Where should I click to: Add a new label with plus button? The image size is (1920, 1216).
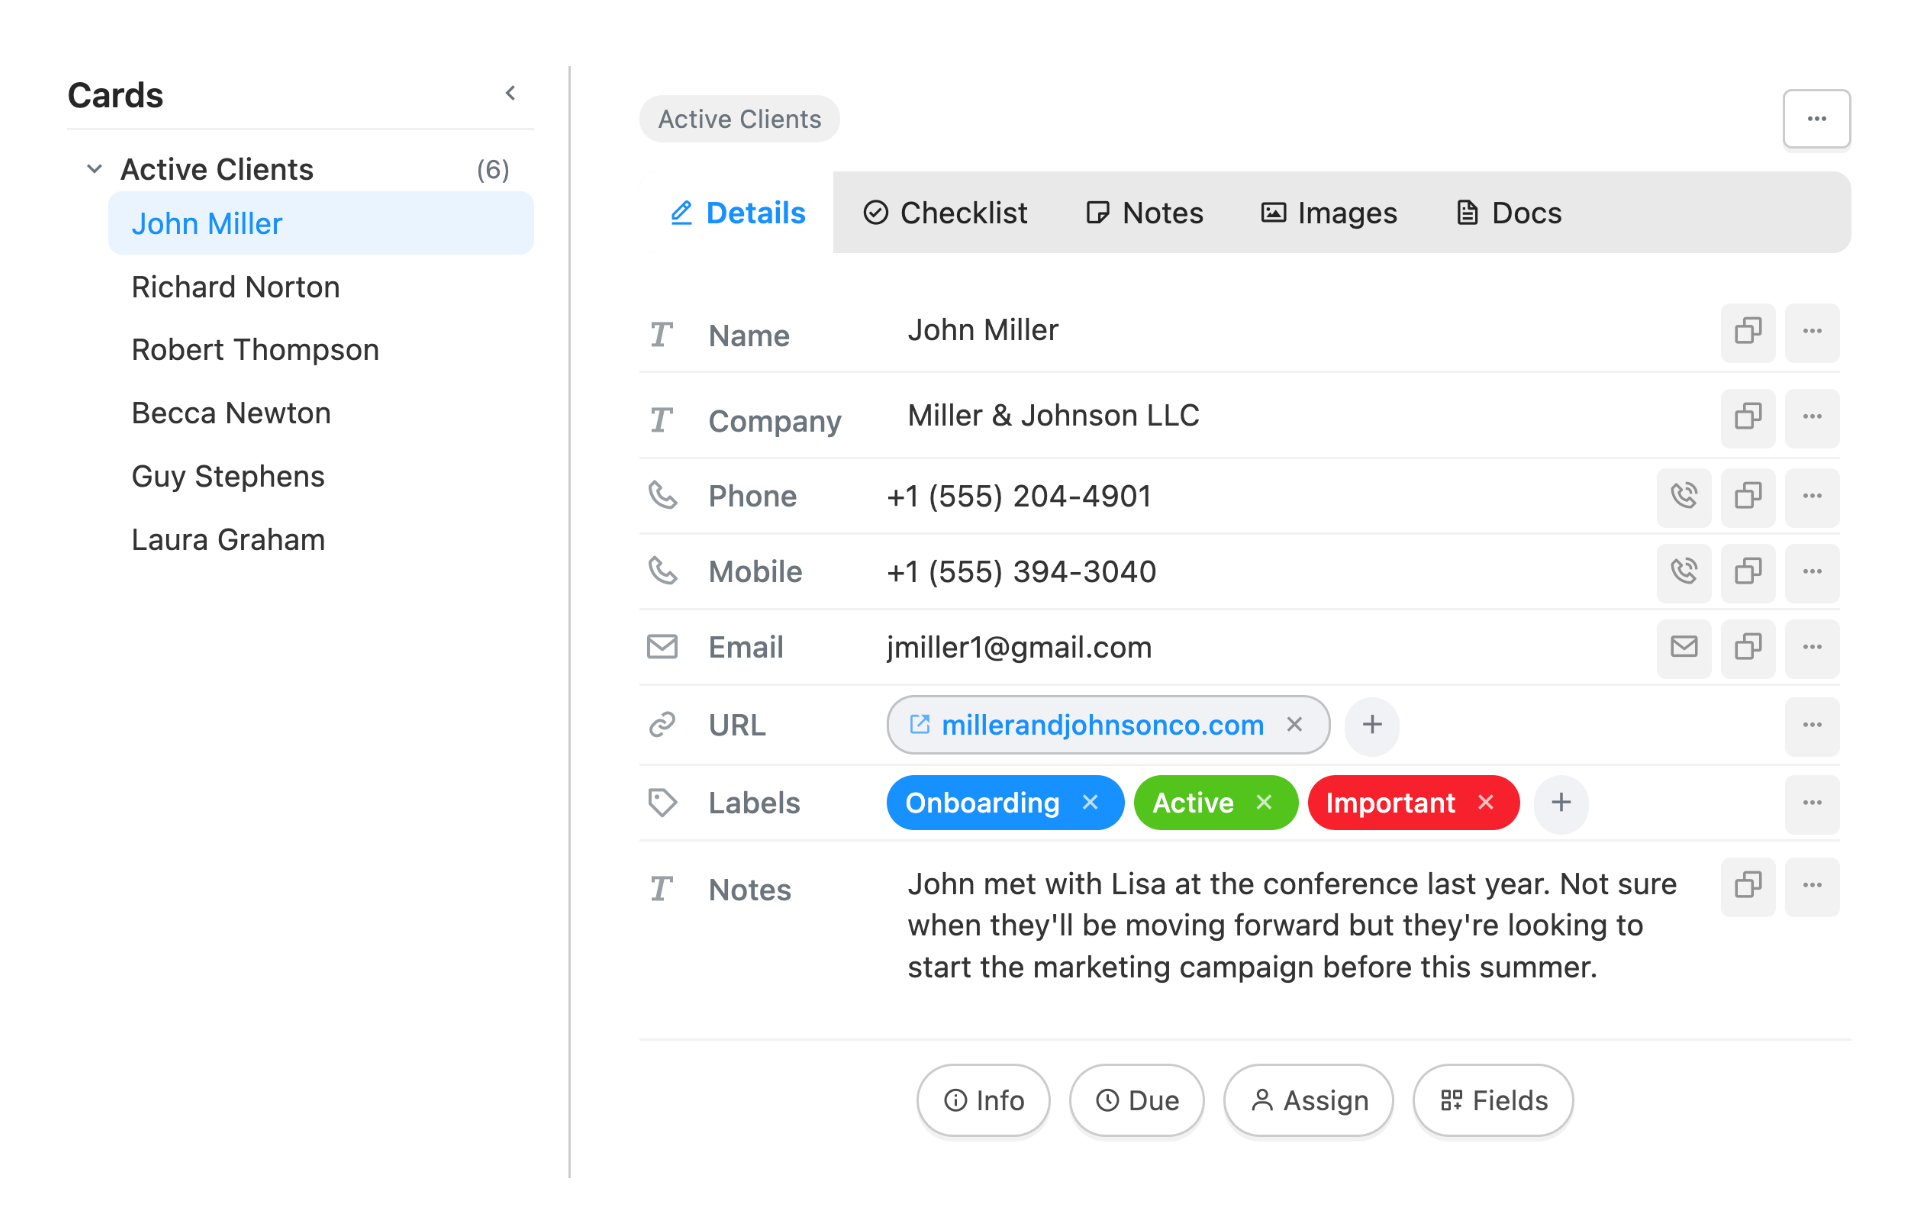(x=1560, y=803)
